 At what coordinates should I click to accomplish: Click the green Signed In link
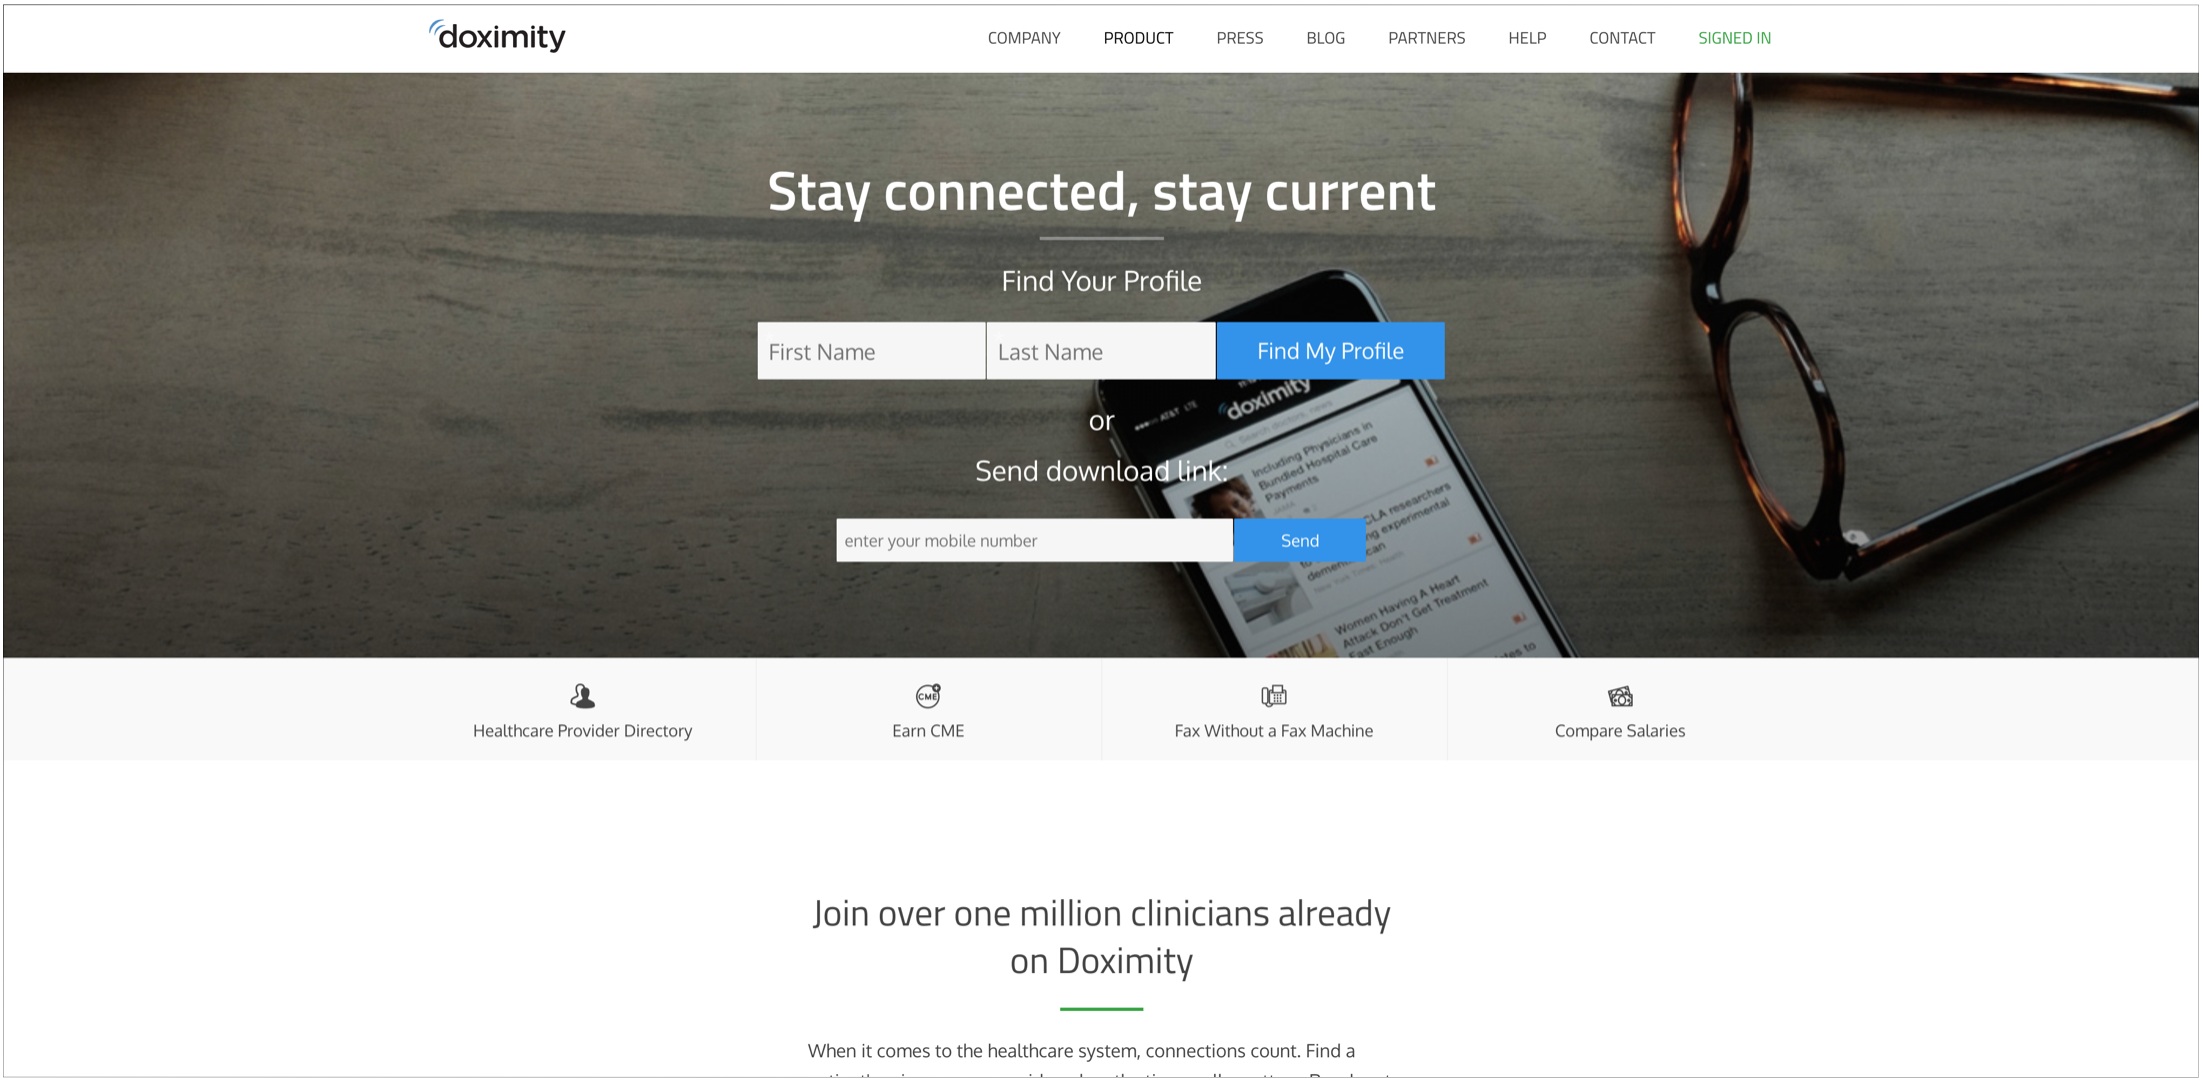(x=1734, y=38)
